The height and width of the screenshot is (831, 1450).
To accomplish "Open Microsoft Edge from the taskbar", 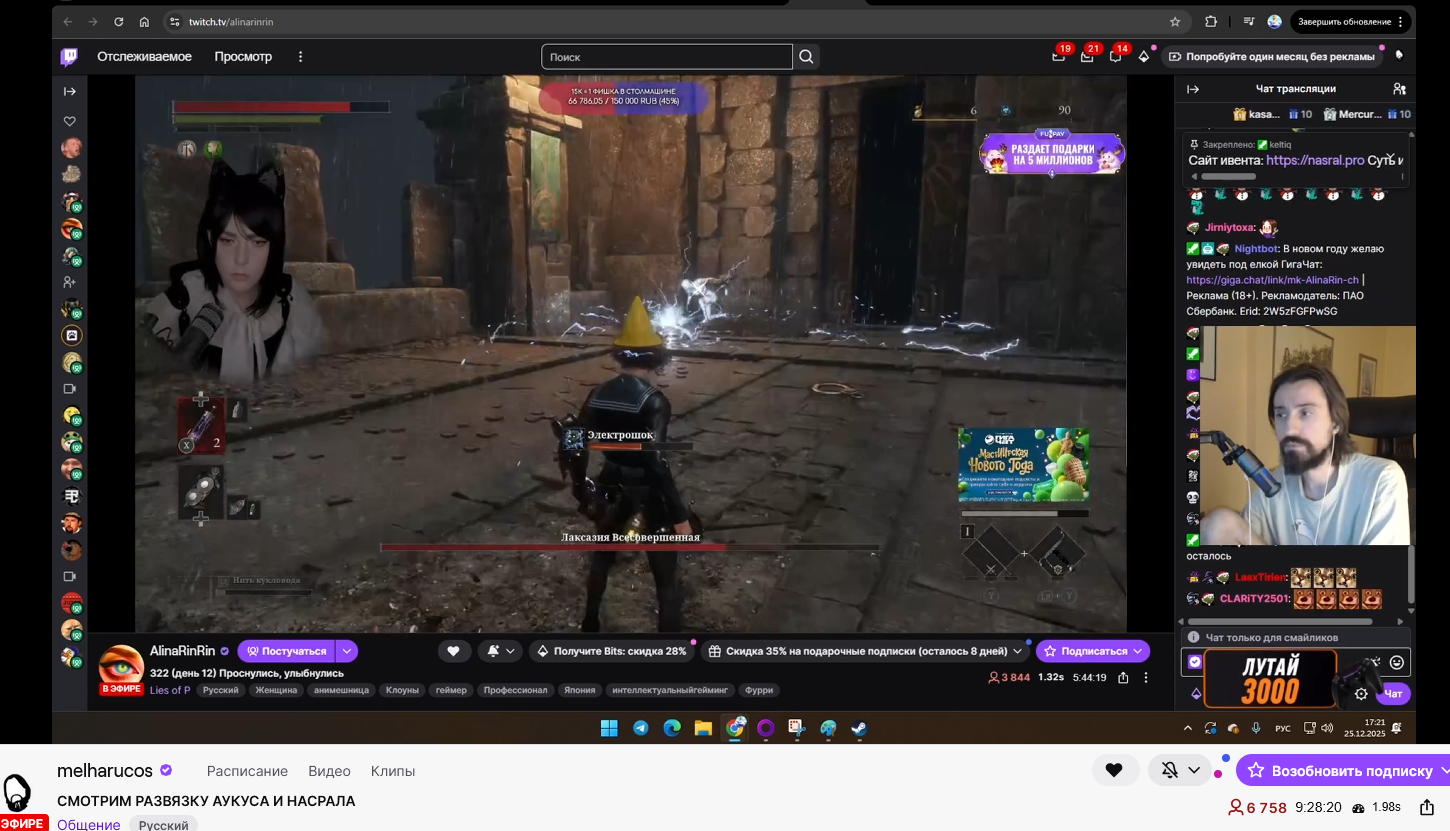I will pos(672,728).
